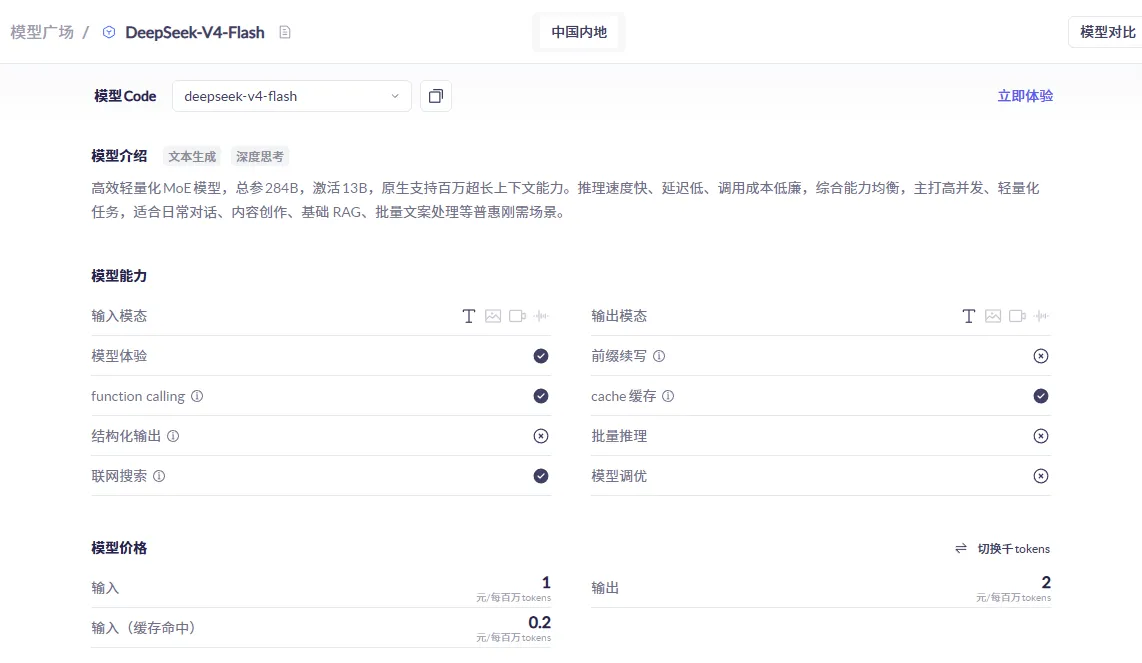Viewport: 1142px width, 663px height.
Task: Click the 输入（缓存命中）price label
Action: tap(143, 628)
